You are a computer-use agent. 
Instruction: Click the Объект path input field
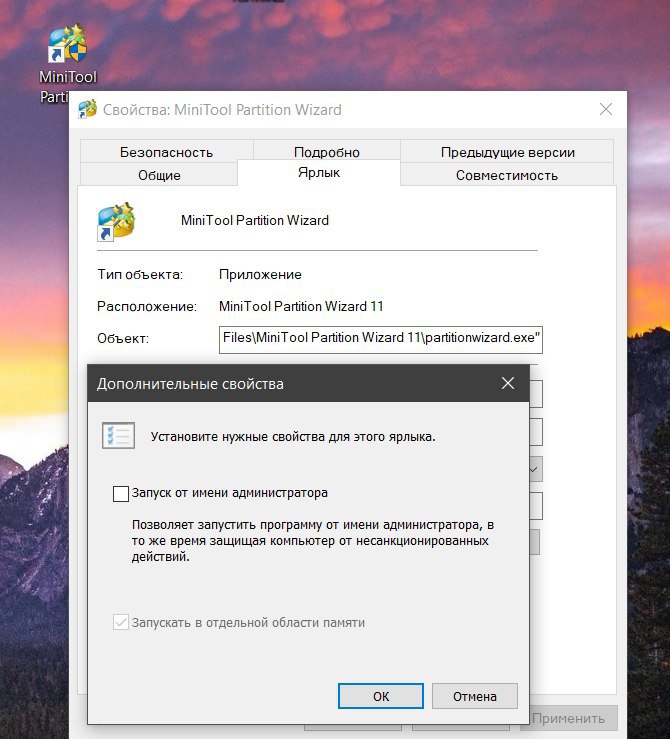tap(381, 339)
